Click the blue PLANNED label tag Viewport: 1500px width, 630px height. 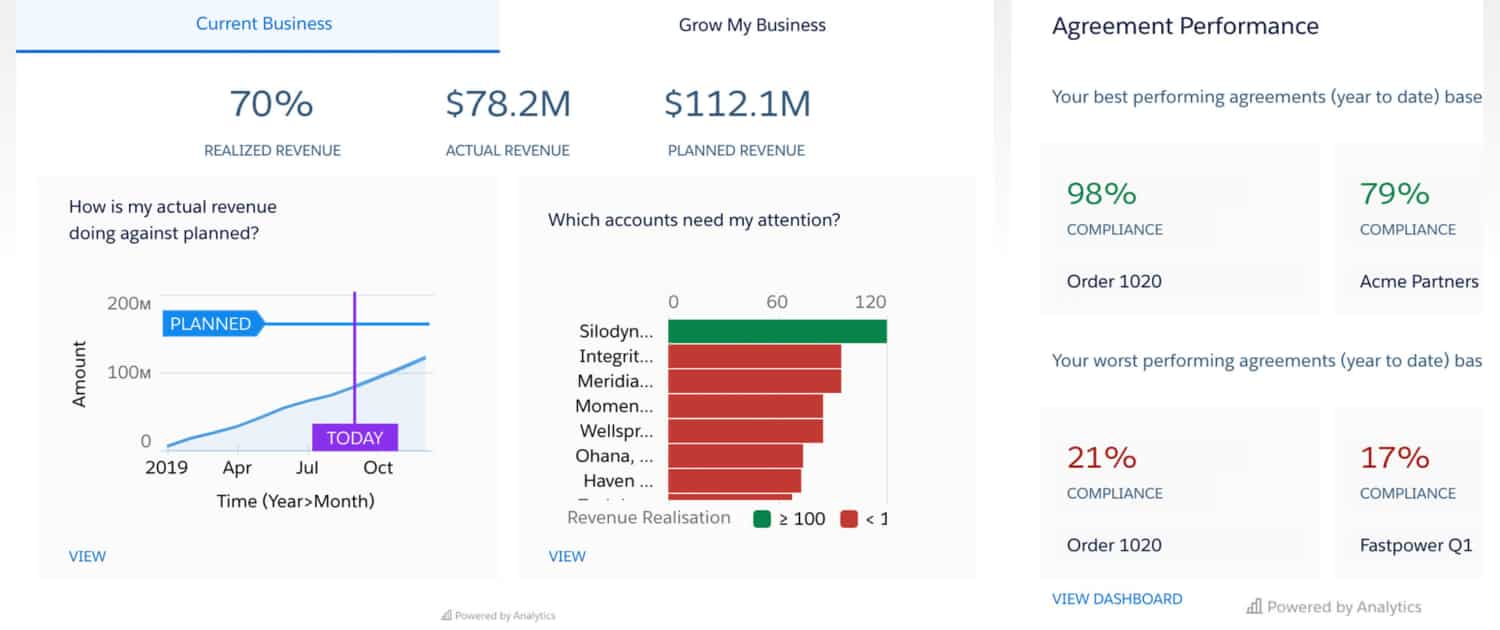211,324
